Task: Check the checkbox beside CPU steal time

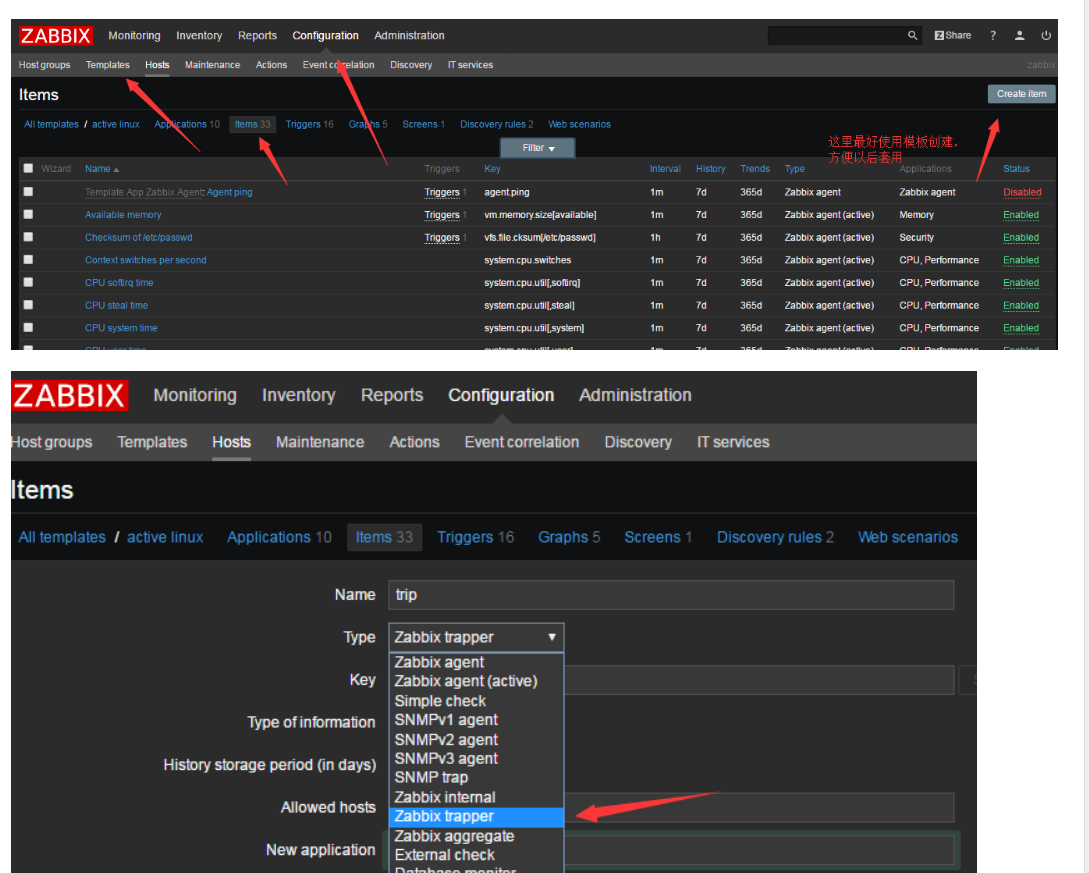Action: [x=28, y=305]
